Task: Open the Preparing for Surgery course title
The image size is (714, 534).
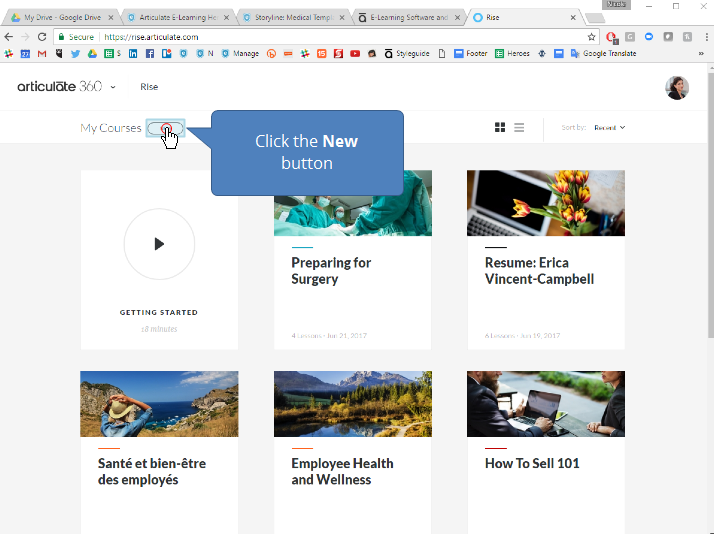Action: pyautogui.click(x=331, y=270)
